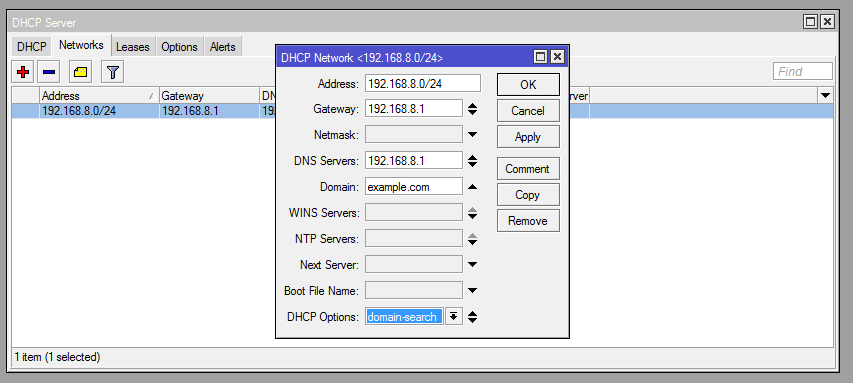Remove this DHCP network via Remove button
The image size is (853, 383).
click(528, 221)
